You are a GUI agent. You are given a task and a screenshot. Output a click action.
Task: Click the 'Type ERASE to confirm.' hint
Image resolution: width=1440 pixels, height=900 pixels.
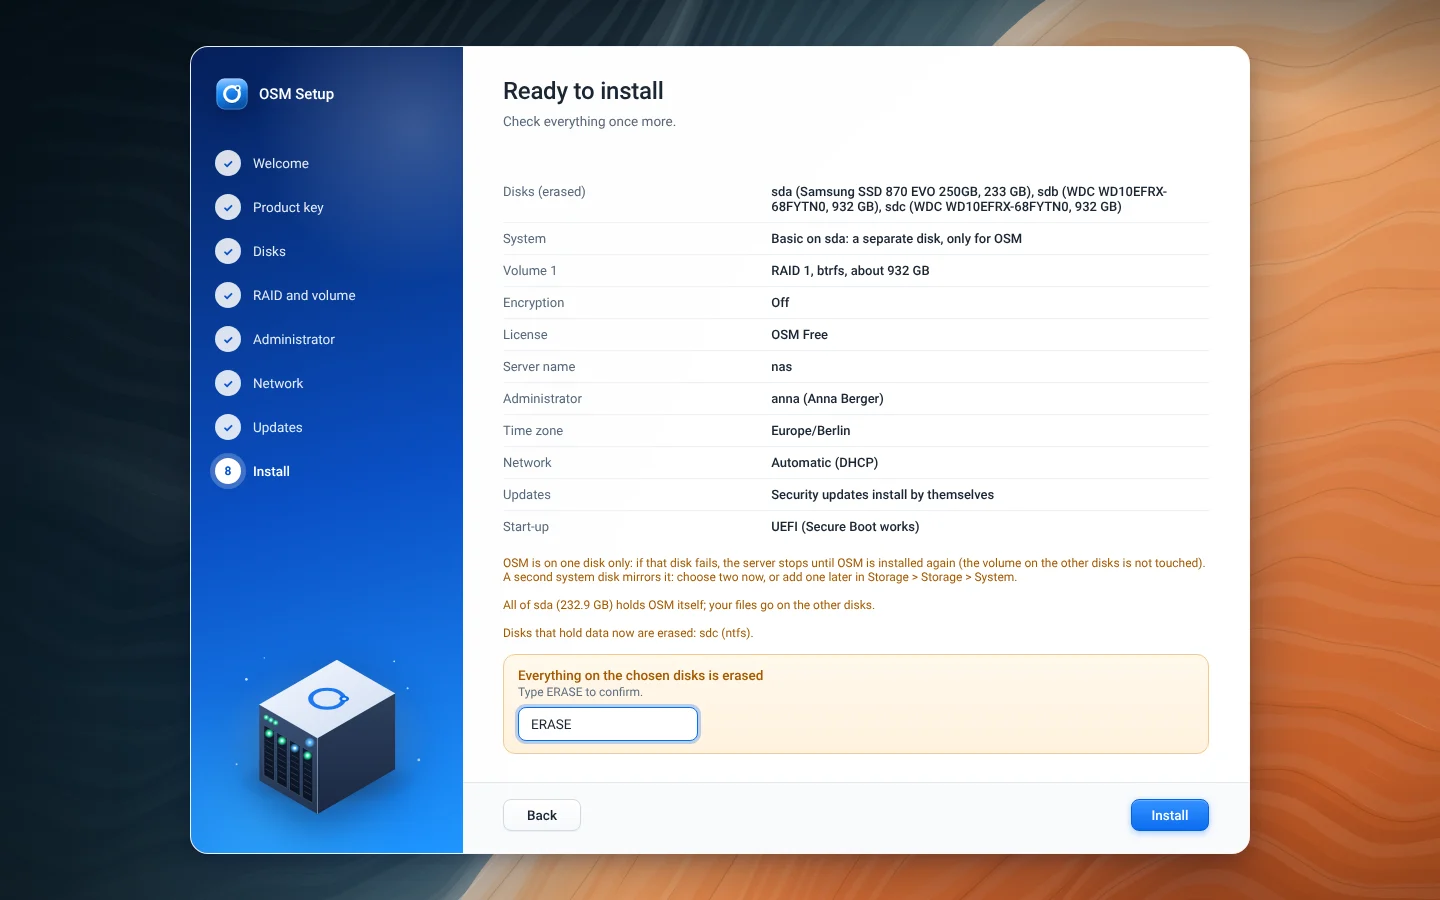point(580,692)
